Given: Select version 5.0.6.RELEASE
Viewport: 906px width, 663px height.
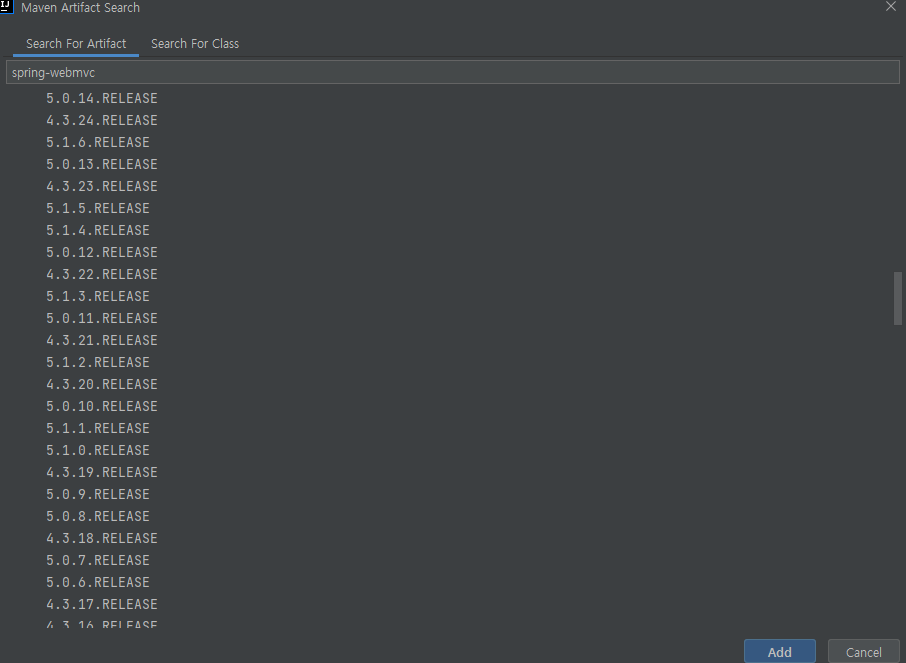Looking at the screenshot, I should click(x=98, y=581).
